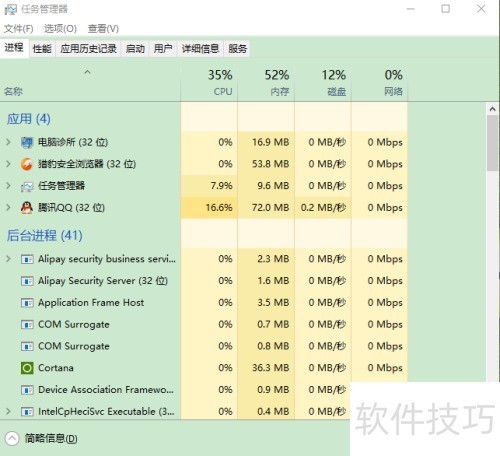Click the Device Association Framework icon
This screenshot has height=456, width=500.
27,390
